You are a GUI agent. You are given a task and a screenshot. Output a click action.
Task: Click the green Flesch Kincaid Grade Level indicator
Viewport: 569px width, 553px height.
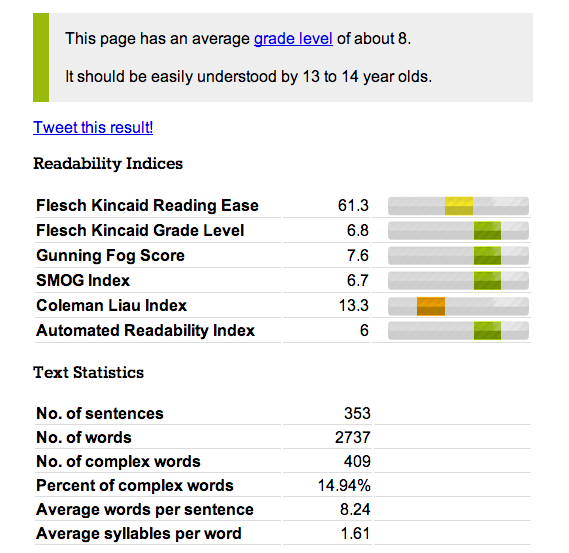coord(487,231)
